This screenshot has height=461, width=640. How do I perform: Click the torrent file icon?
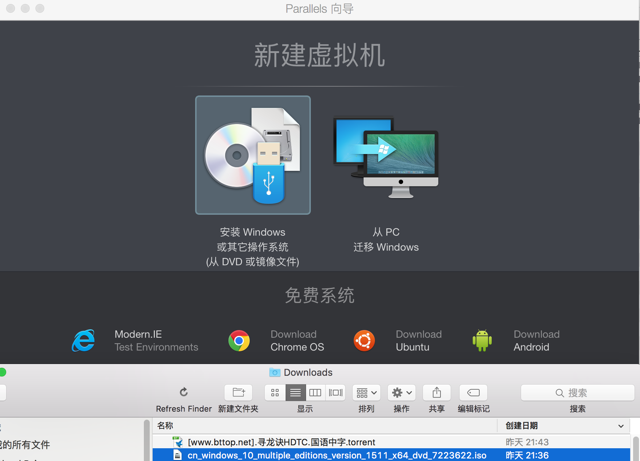178,442
